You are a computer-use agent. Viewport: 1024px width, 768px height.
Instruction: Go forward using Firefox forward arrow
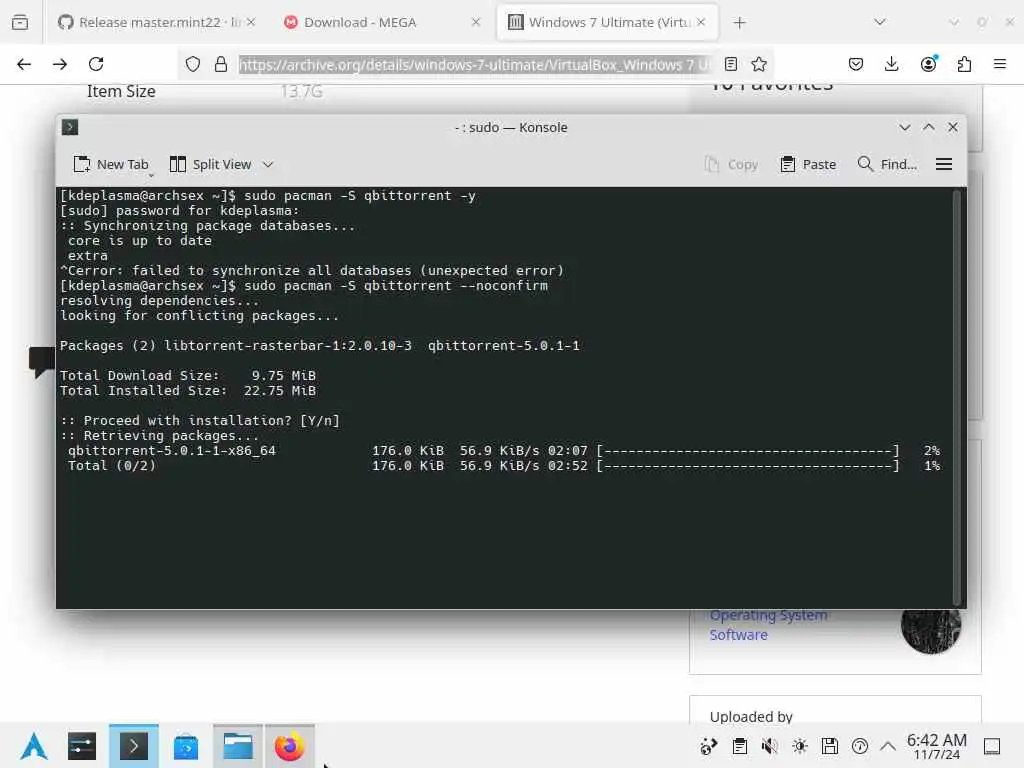click(x=60, y=64)
